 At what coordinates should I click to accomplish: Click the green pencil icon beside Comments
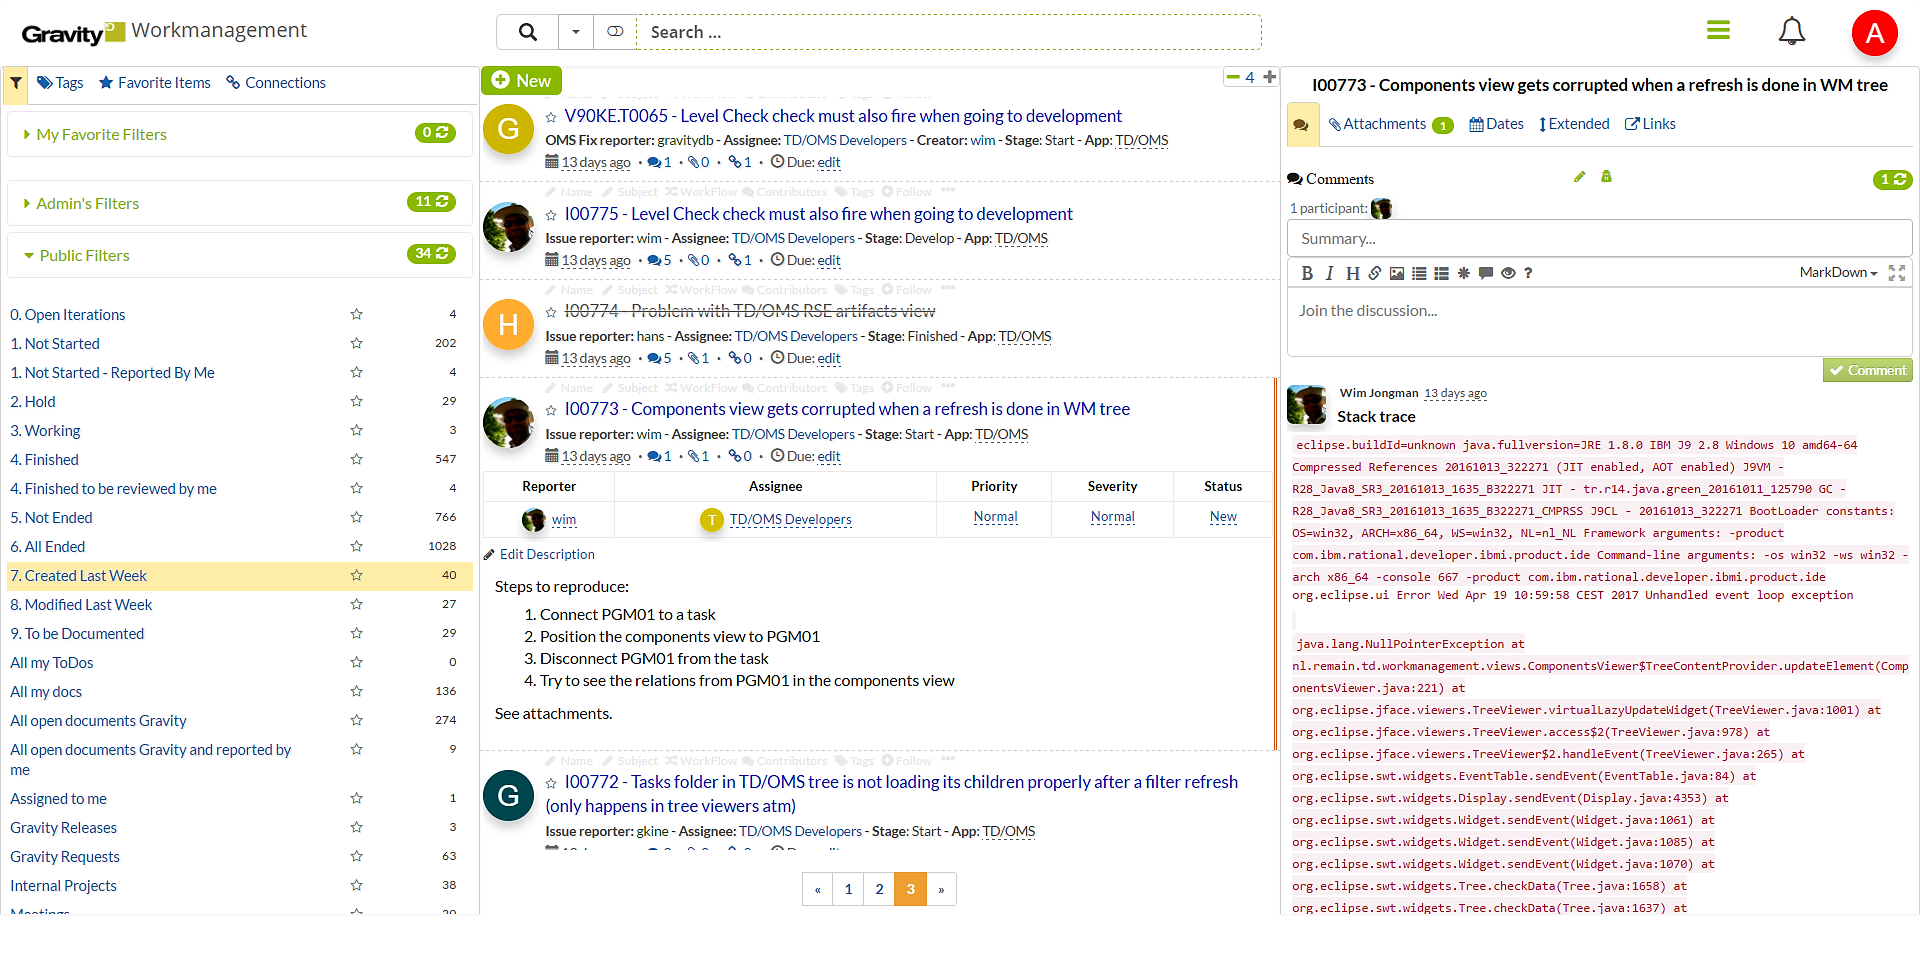1579,177
